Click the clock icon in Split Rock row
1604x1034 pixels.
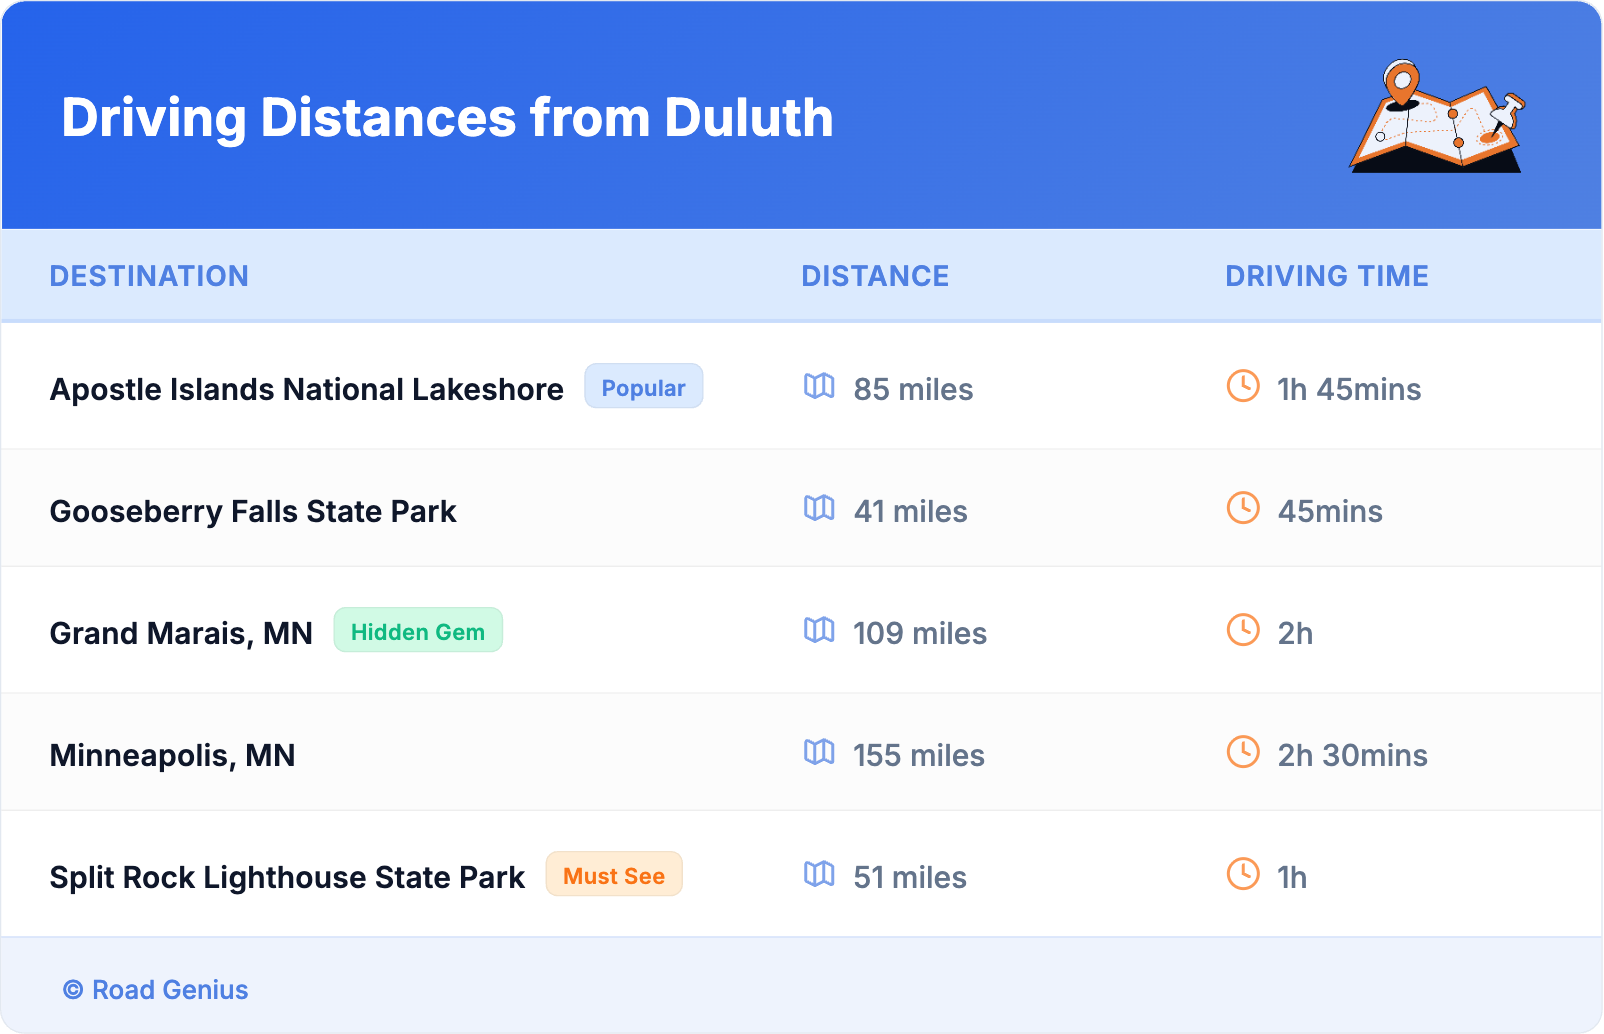point(1243,875)
